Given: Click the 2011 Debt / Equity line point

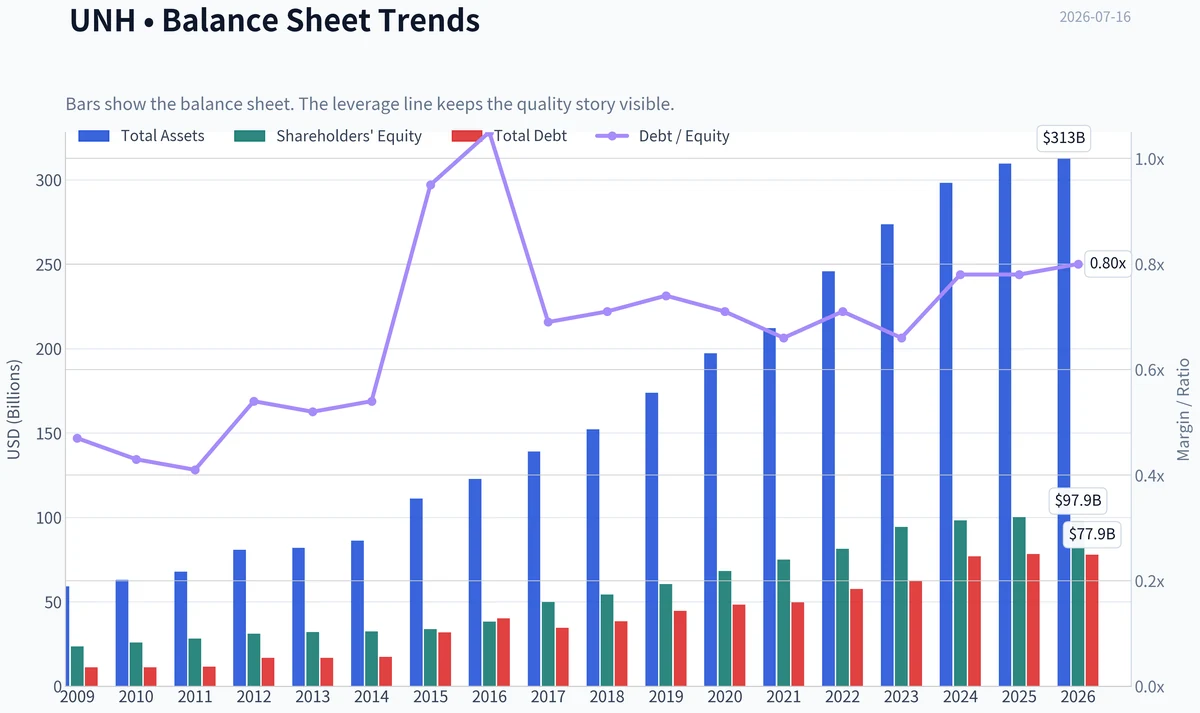Looking at the screenshot, I should [195, 470].
